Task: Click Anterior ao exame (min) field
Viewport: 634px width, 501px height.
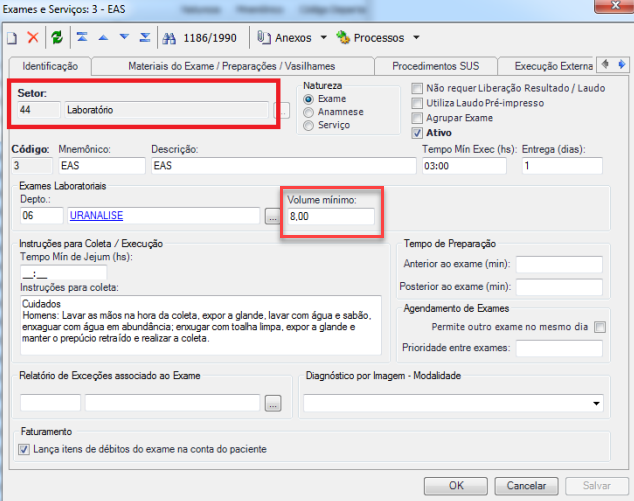Action: pyautogui.click(x=559, y=264)
